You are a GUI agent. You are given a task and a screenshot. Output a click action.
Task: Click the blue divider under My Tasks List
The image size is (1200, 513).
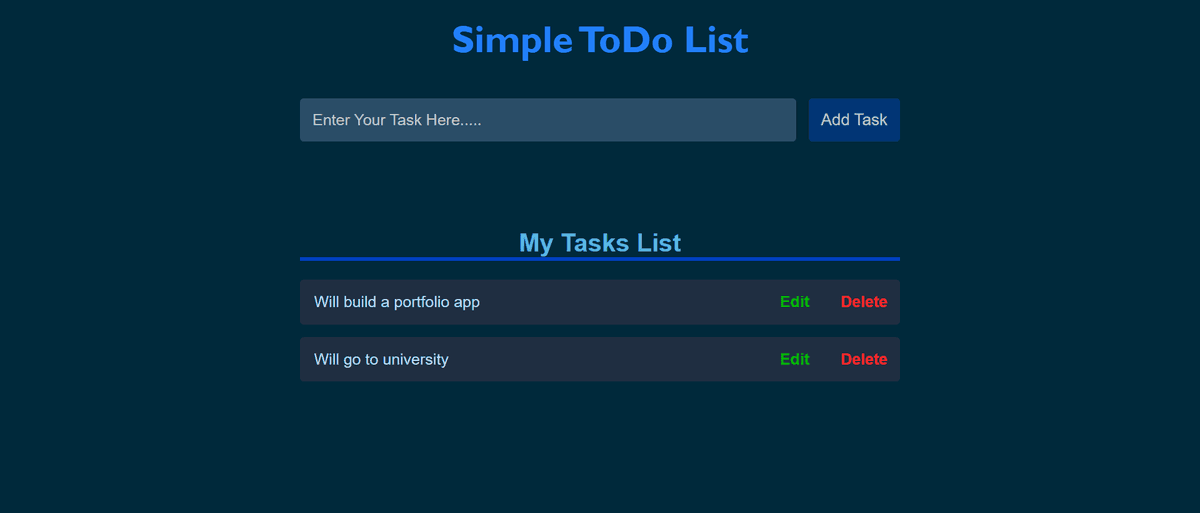pyautogui.click(x=600, y=259)
